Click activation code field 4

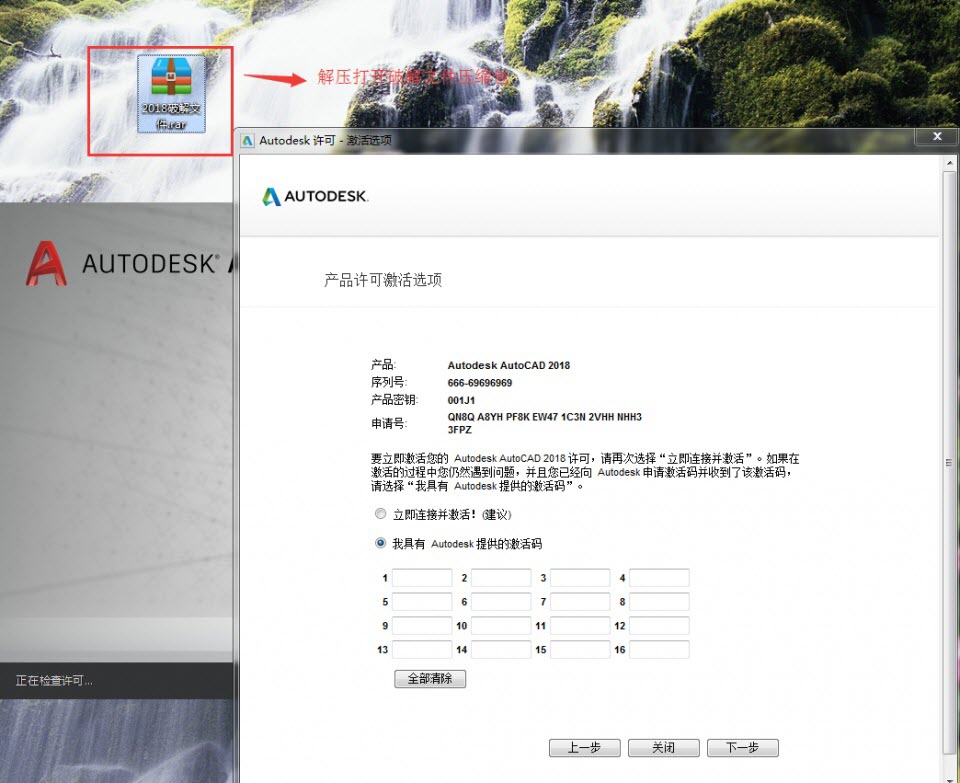pos(659,578)
